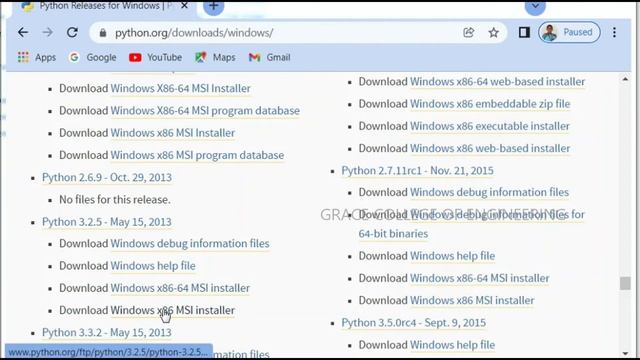Open Chrome three-dot menu
Image resolution: width=640 pixels, height=360 pixels.
pos(614,32)
